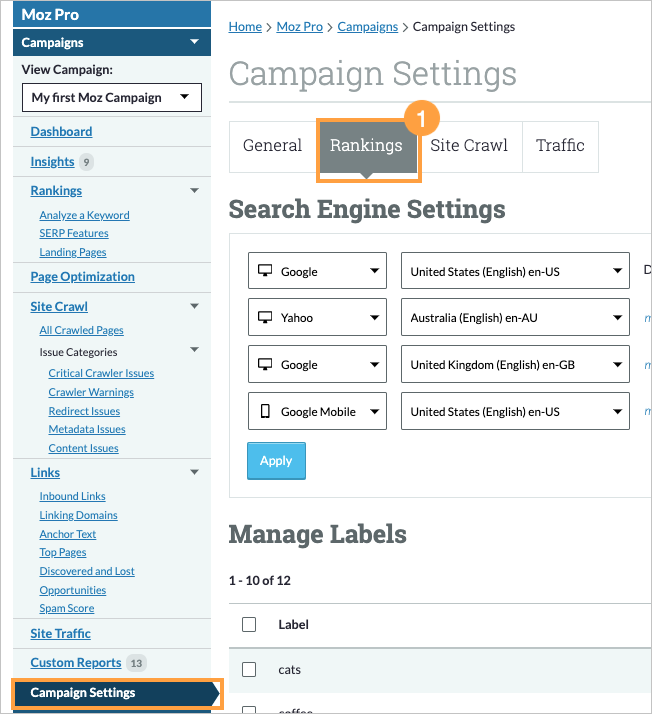
Task: Click the orange step 1 marker badge
Action: click(x=421, y=118)
